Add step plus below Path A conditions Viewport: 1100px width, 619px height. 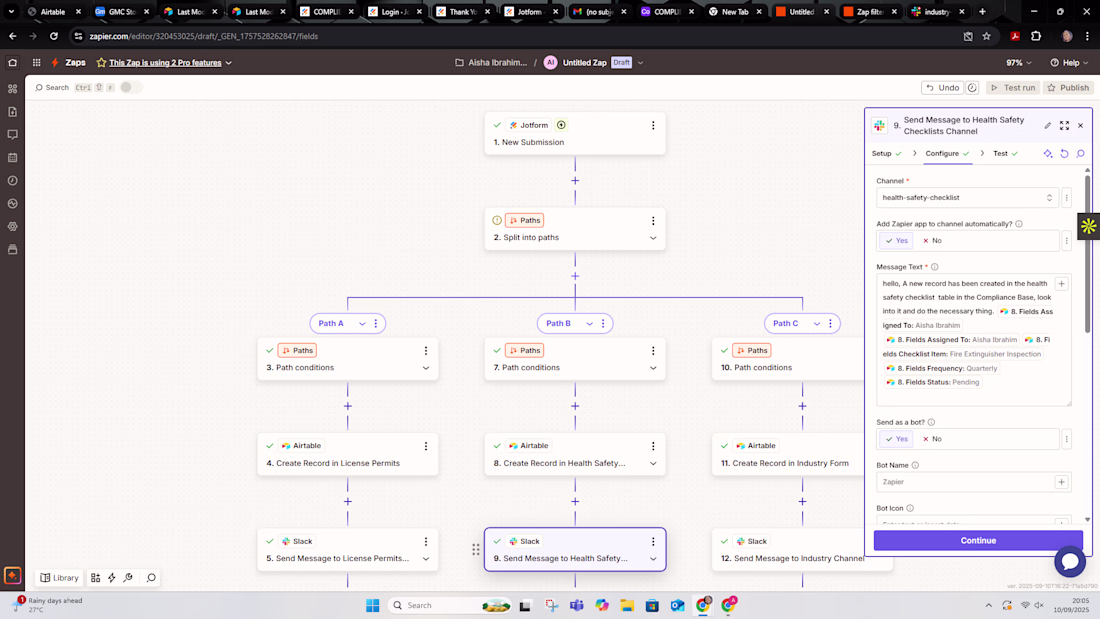coord(348,406)
